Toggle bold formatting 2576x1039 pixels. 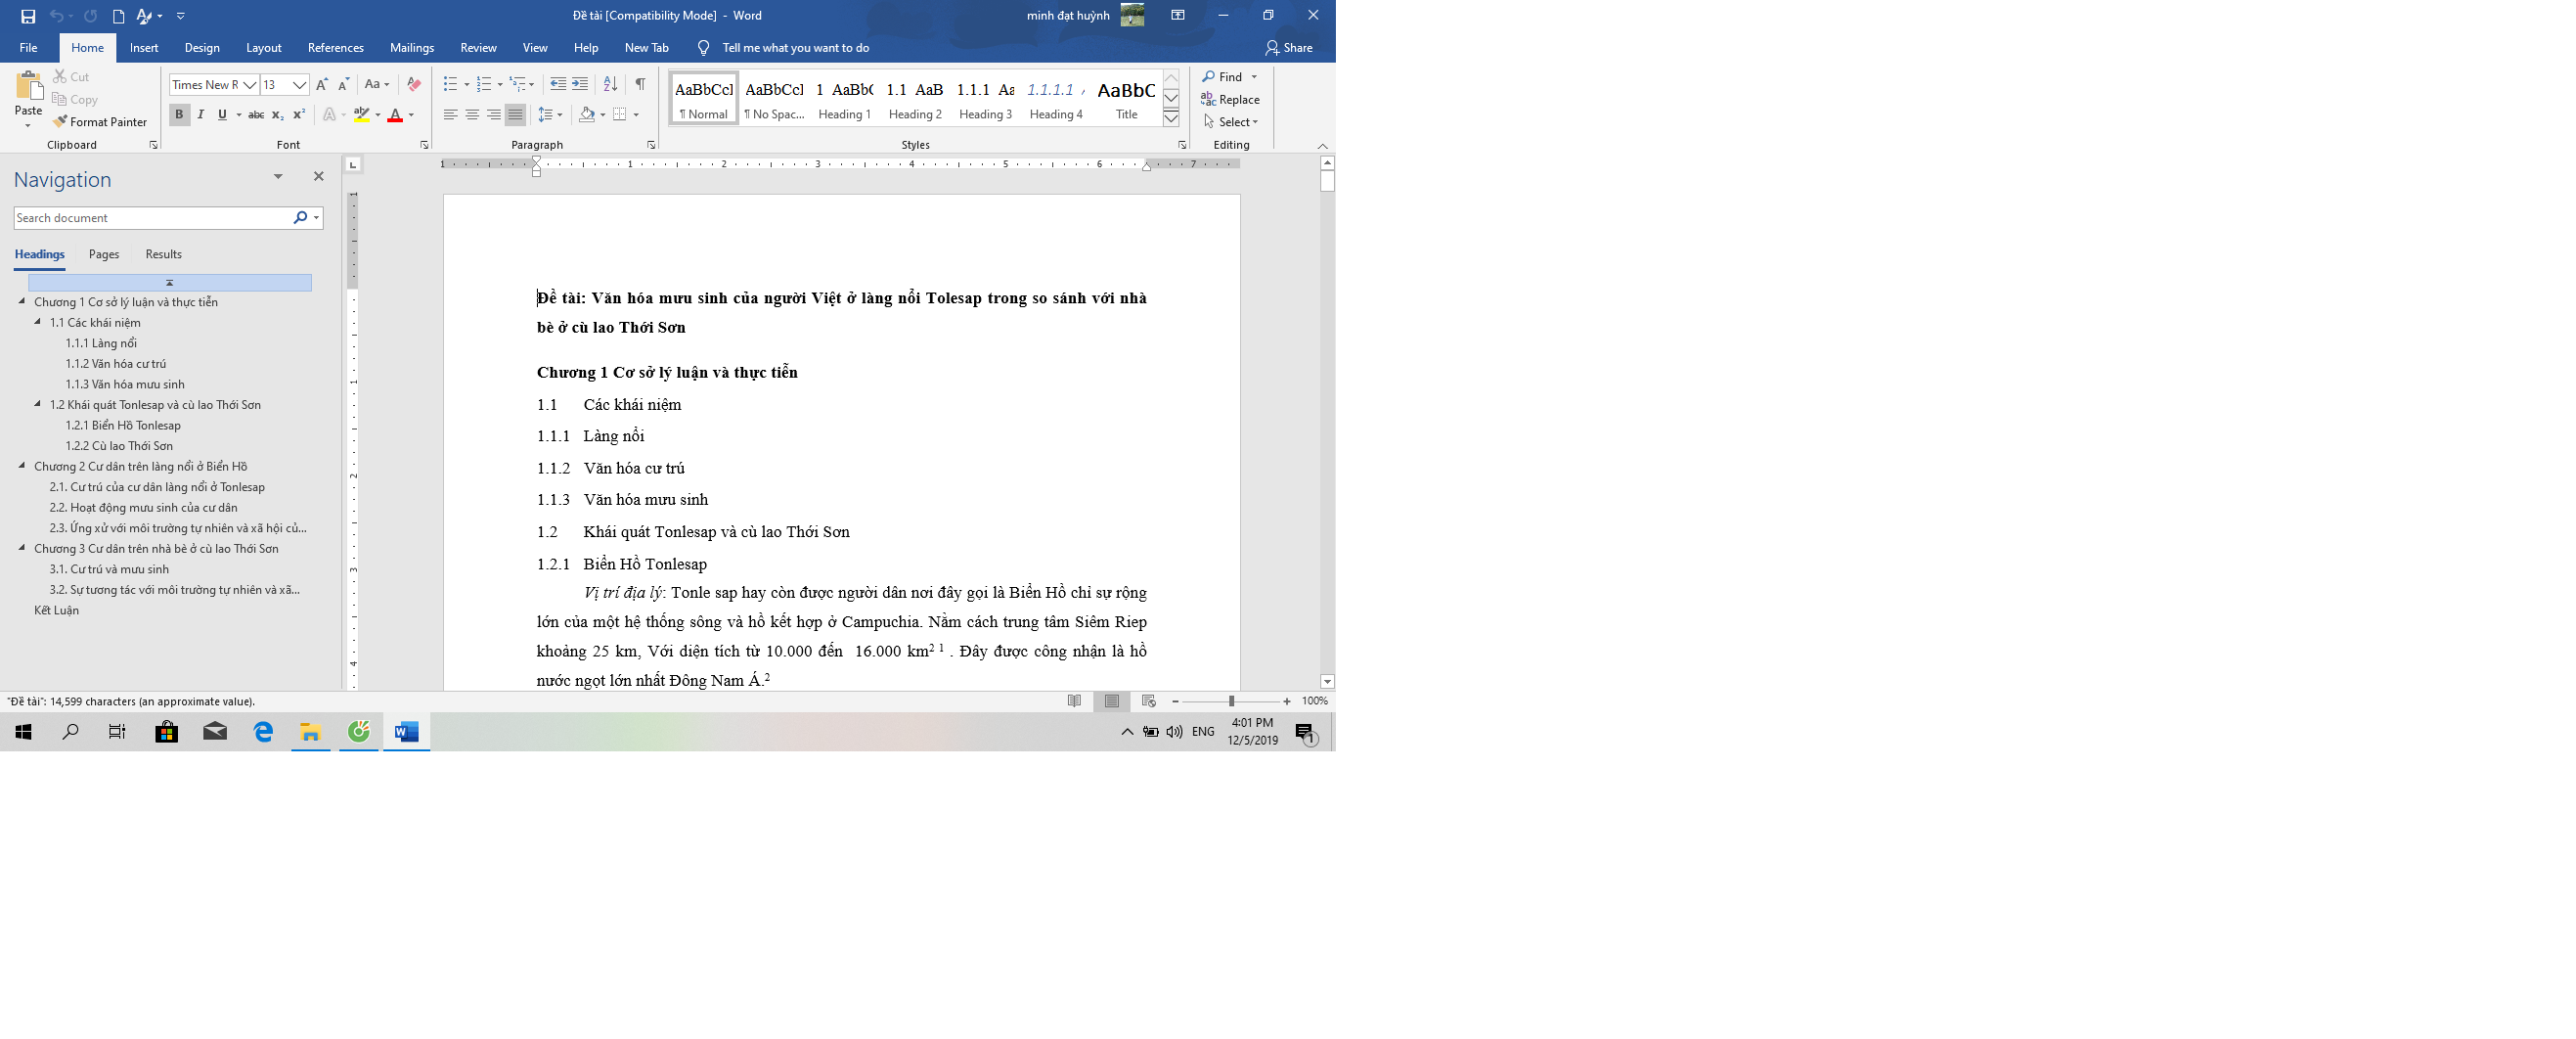(179, 115)
